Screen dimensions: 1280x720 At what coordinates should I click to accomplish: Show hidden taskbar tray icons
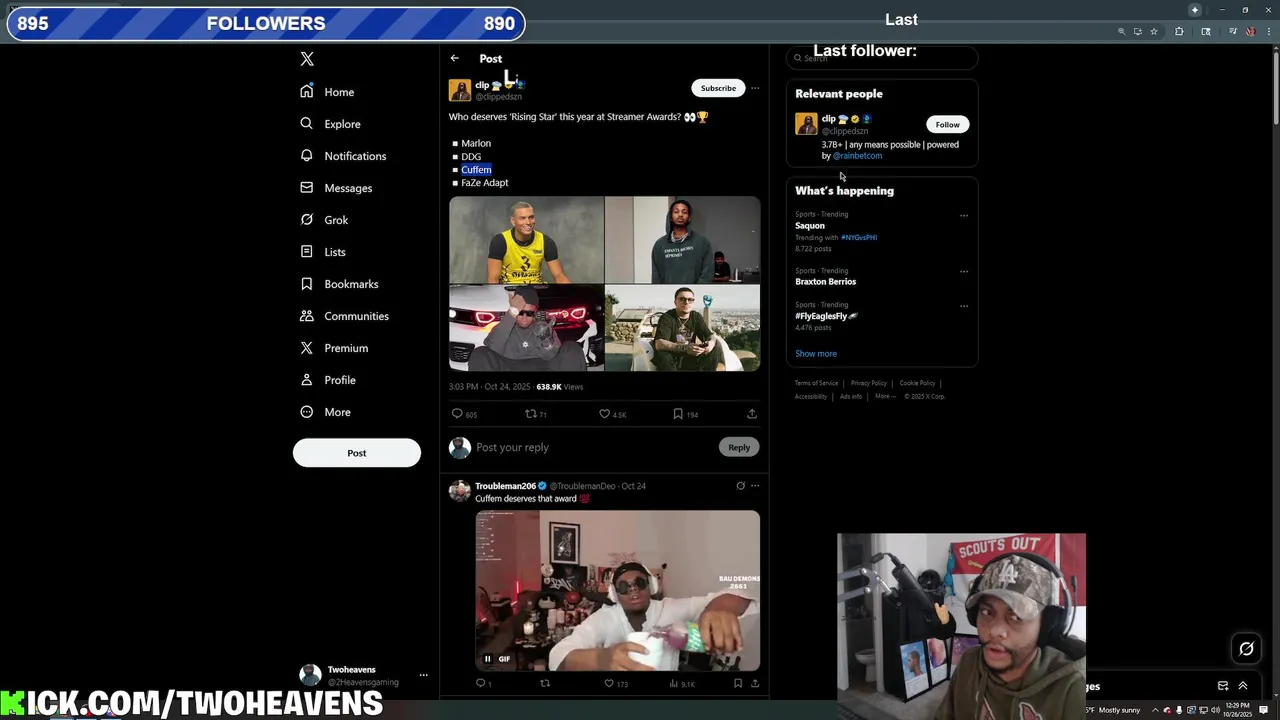1155,710
